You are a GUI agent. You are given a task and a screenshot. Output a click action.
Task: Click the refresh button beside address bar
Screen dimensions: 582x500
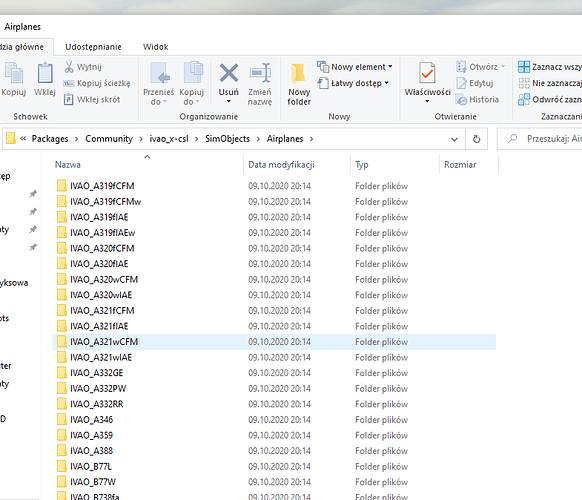pos(477,139)
